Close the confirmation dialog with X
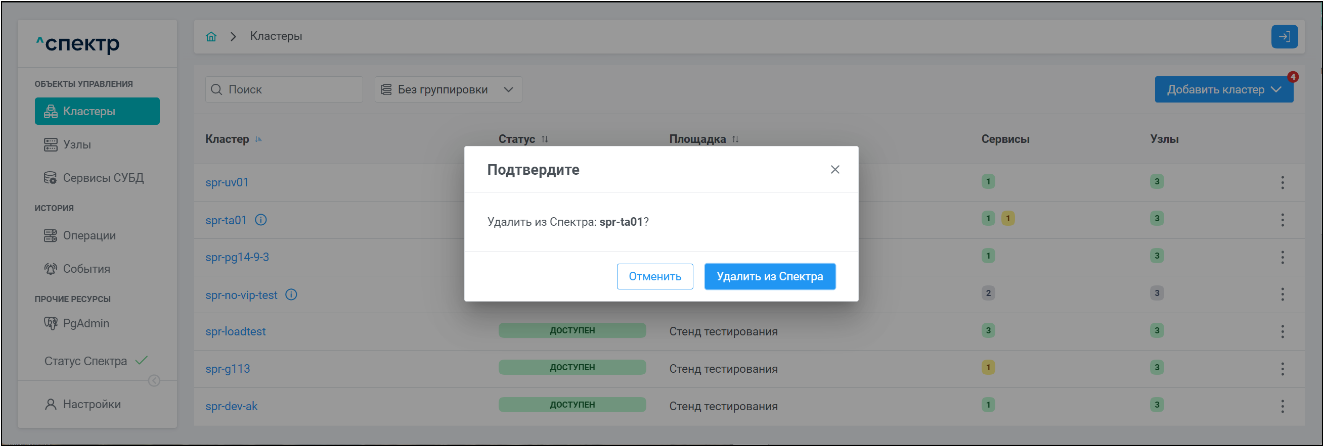 click(x=835, y=170)
